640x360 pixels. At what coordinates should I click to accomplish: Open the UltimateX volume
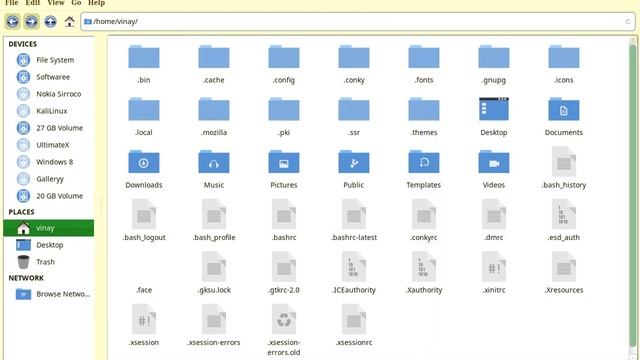tap(49, 145)
